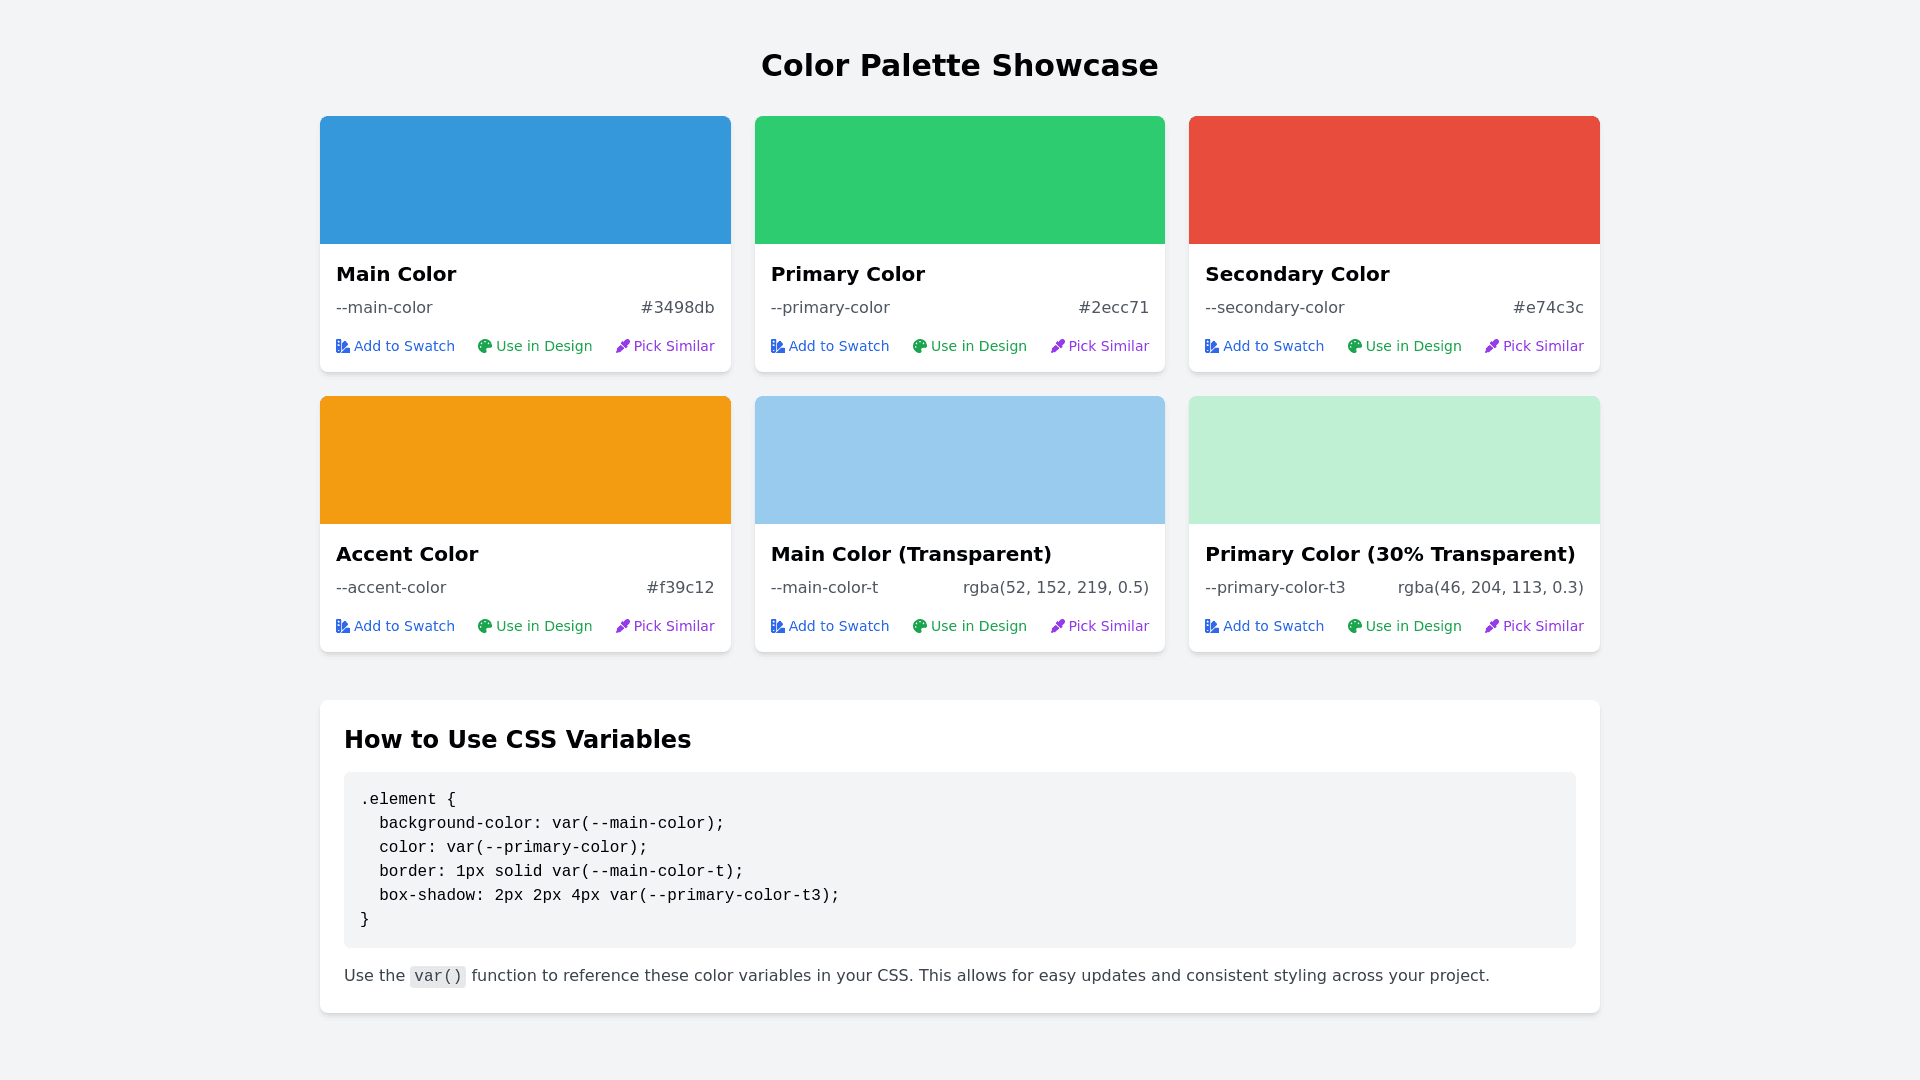Click swatch icon on Accent Color card

click(x=343, y=626)
